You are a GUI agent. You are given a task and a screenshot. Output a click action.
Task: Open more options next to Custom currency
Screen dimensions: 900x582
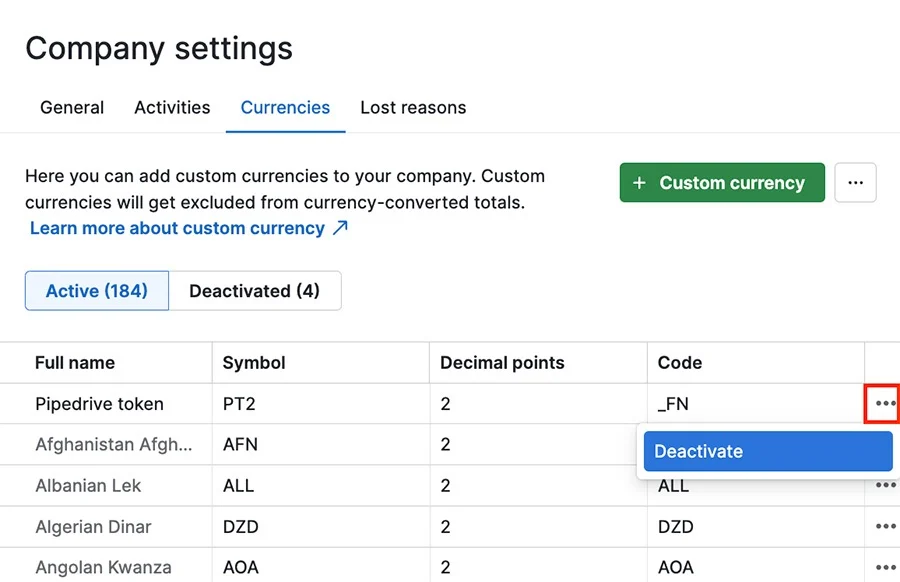(x=855, y=183)
